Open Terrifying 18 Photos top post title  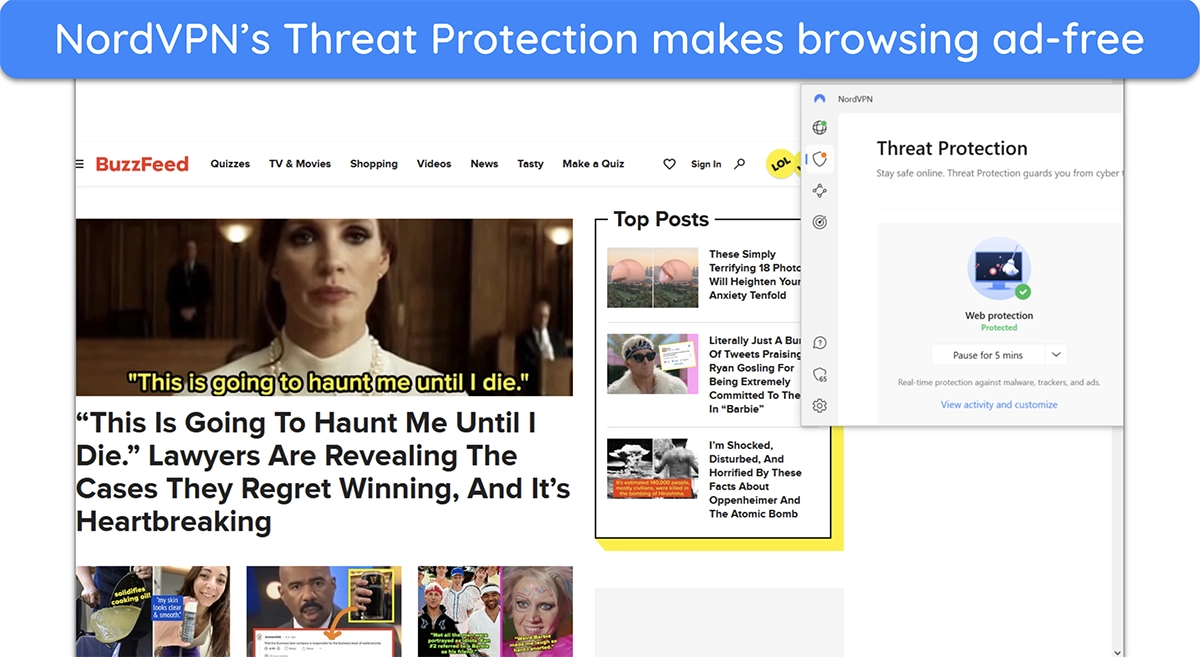tap(755, 275)
